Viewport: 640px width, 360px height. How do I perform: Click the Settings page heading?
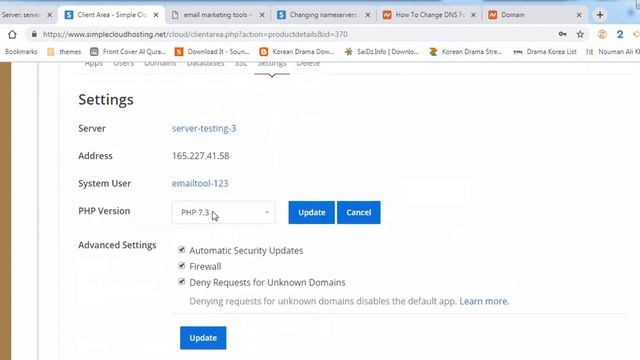106,100
